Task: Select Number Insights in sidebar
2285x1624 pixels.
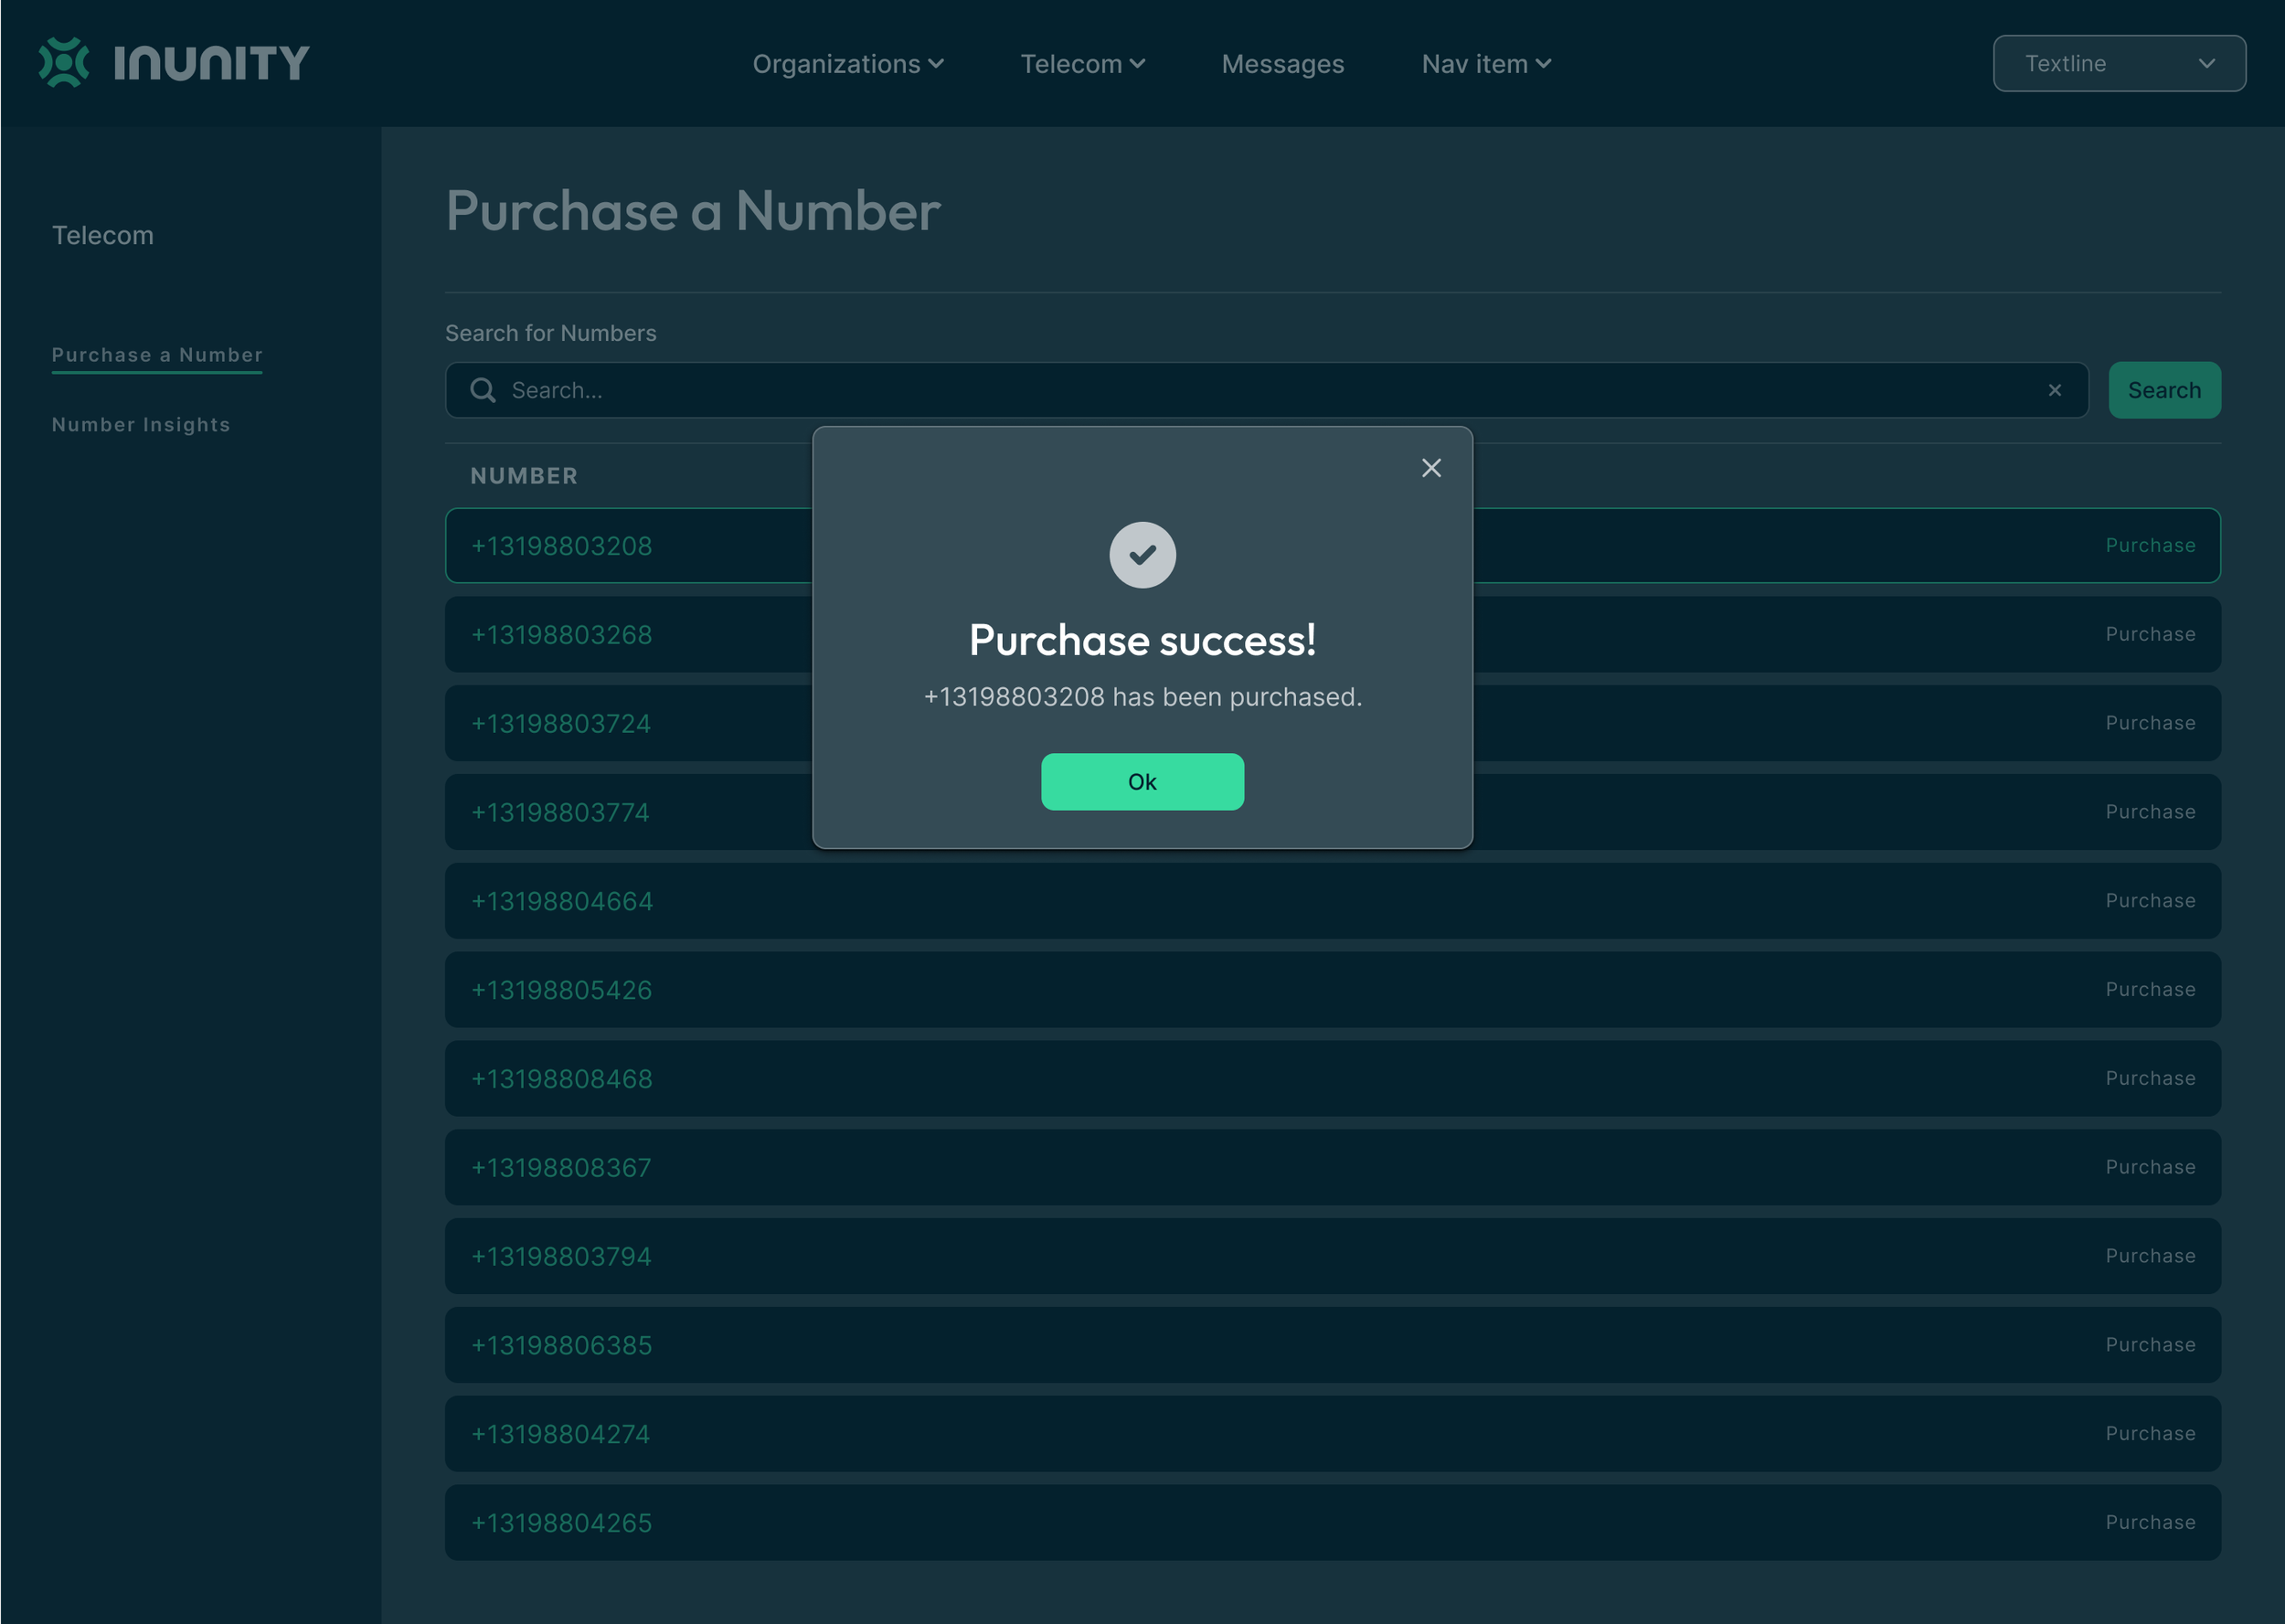Action: 141,425
